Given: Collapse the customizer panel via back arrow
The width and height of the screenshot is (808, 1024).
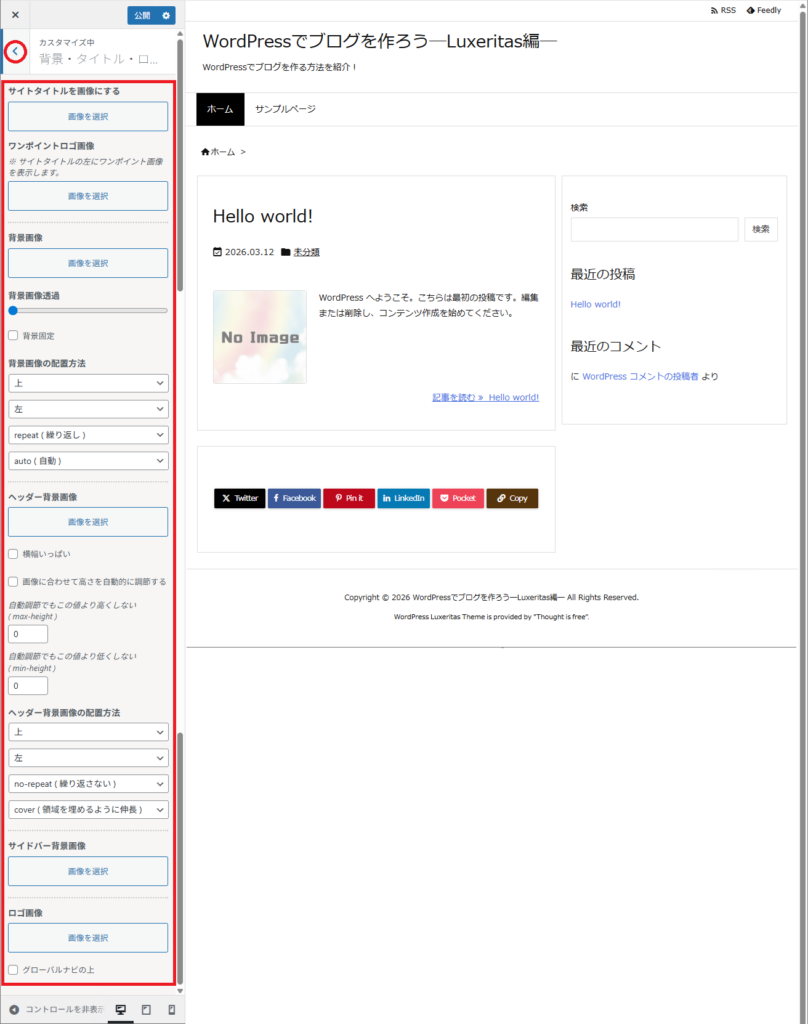Looking at the screenshot, I should click(15, 51).
